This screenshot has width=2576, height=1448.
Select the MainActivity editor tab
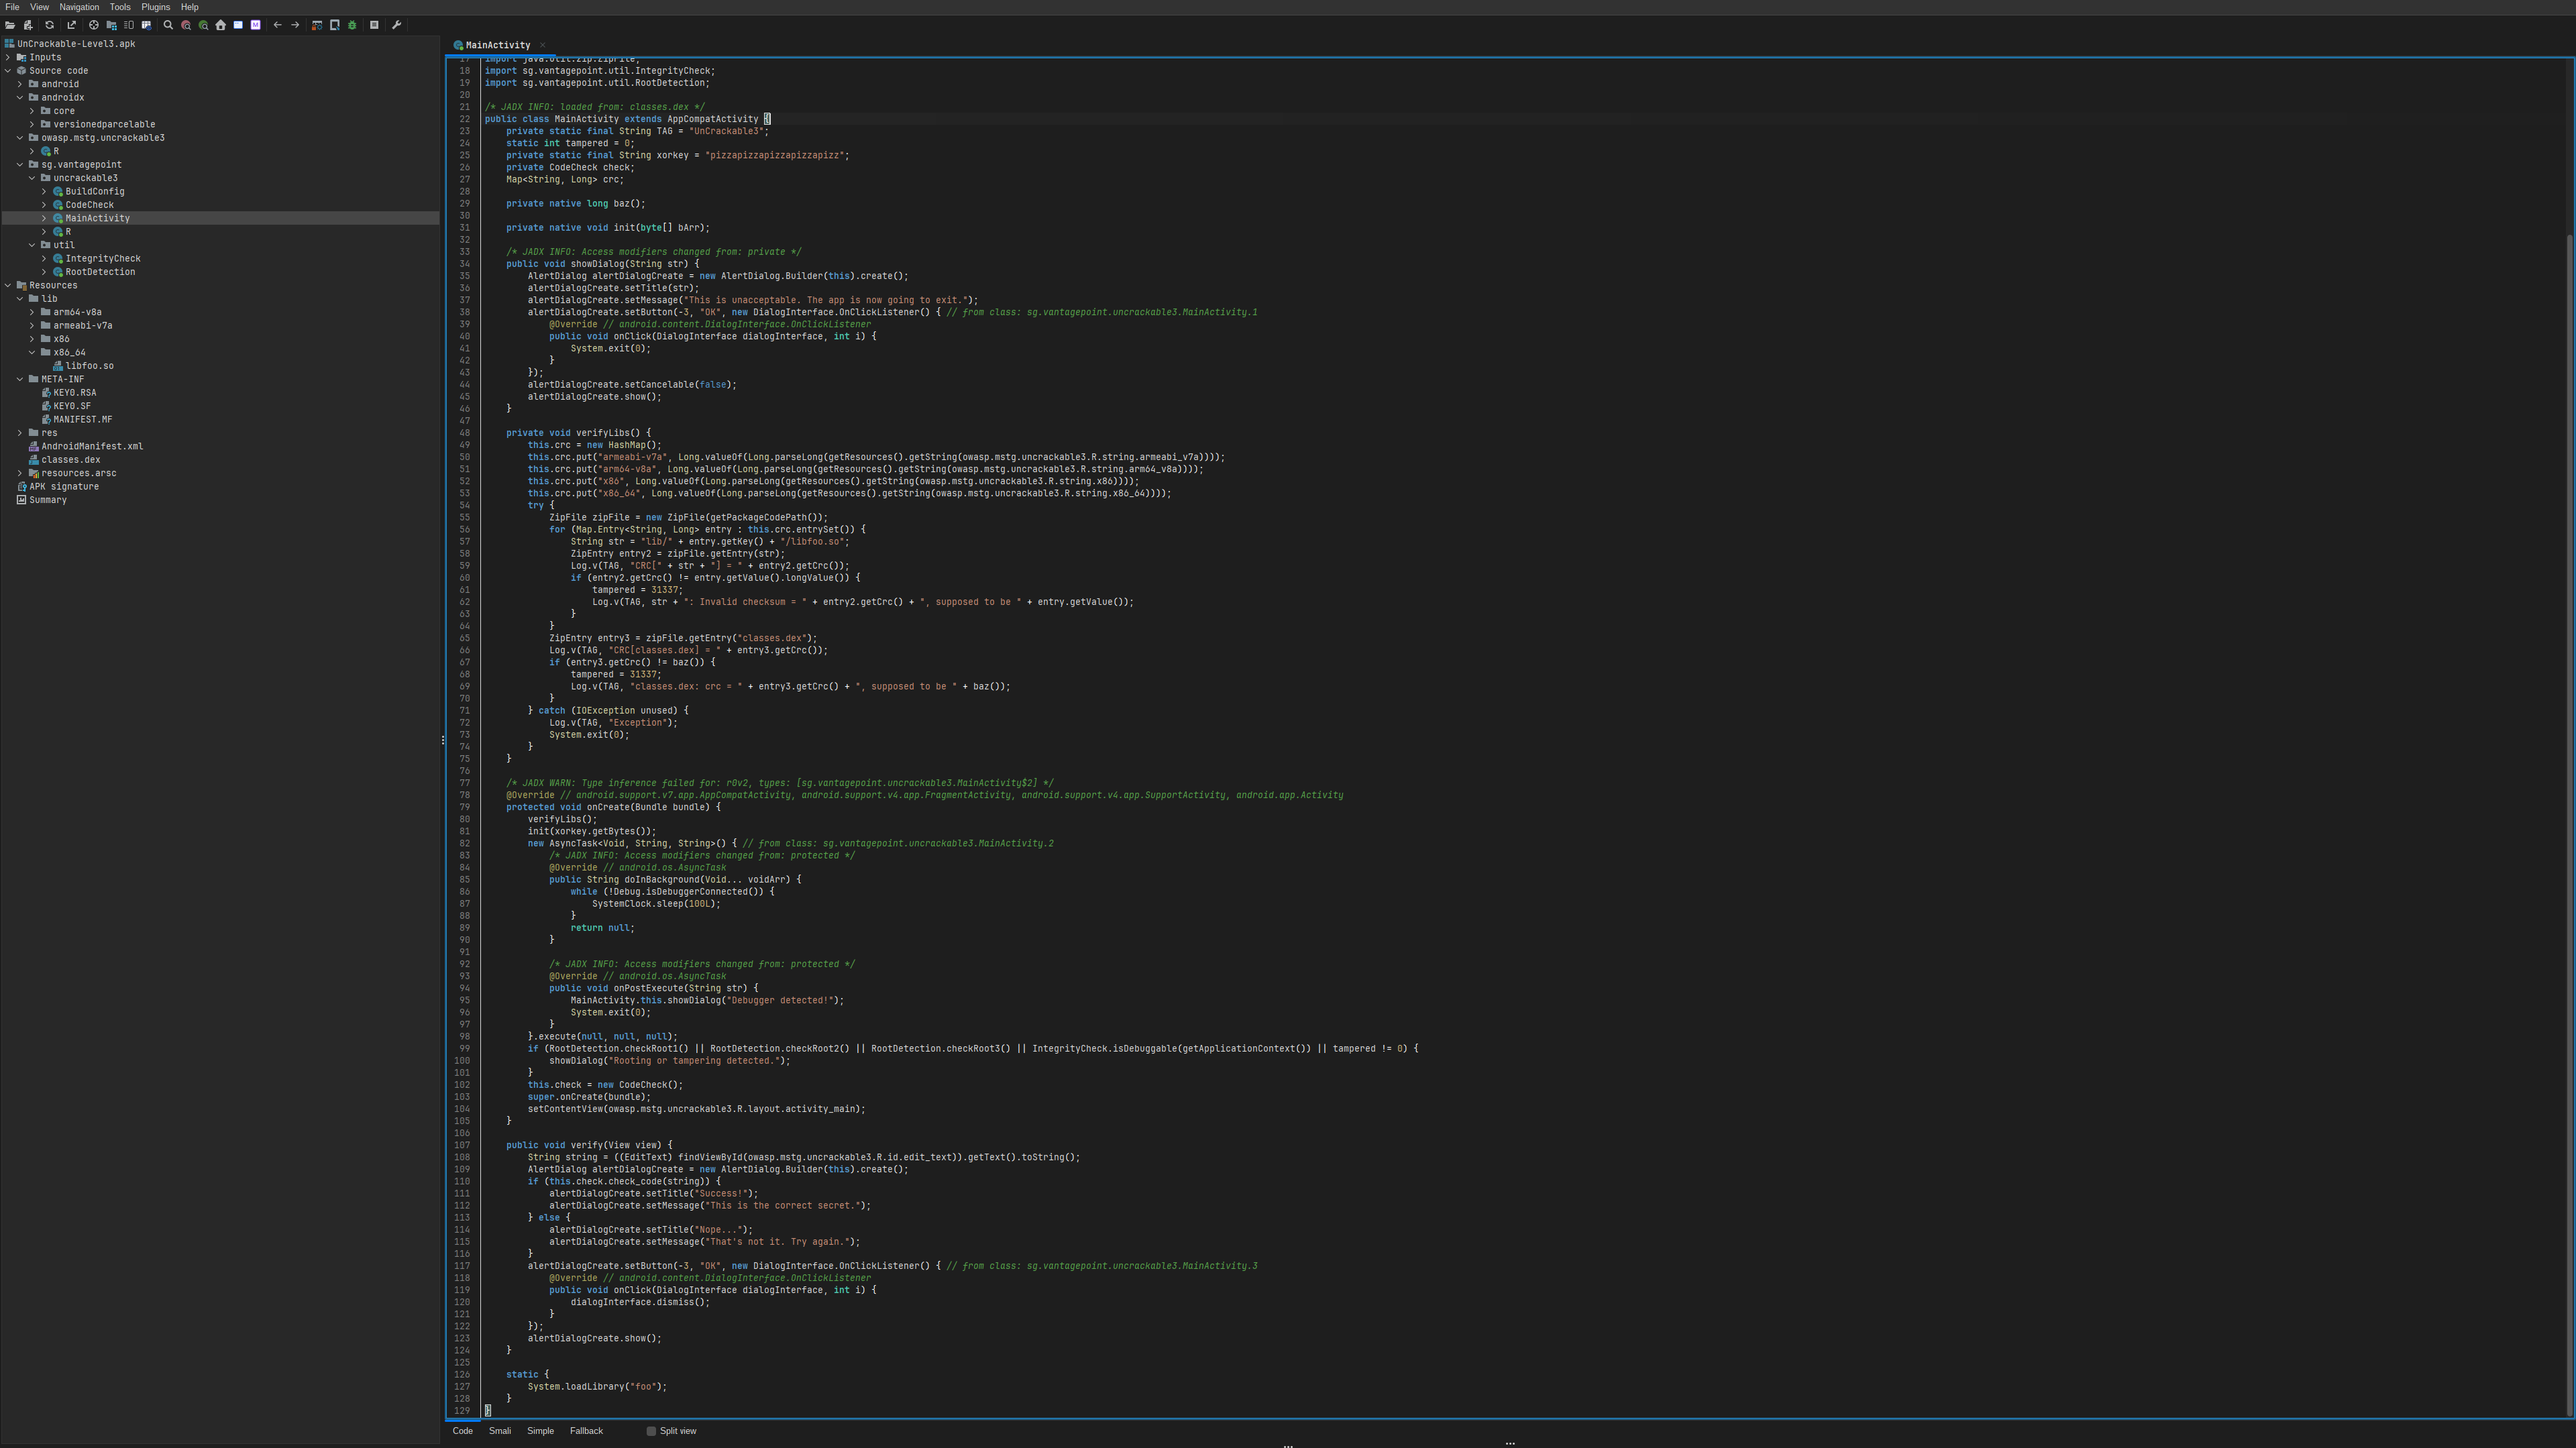pyautogui.click(x=497, y=45)
